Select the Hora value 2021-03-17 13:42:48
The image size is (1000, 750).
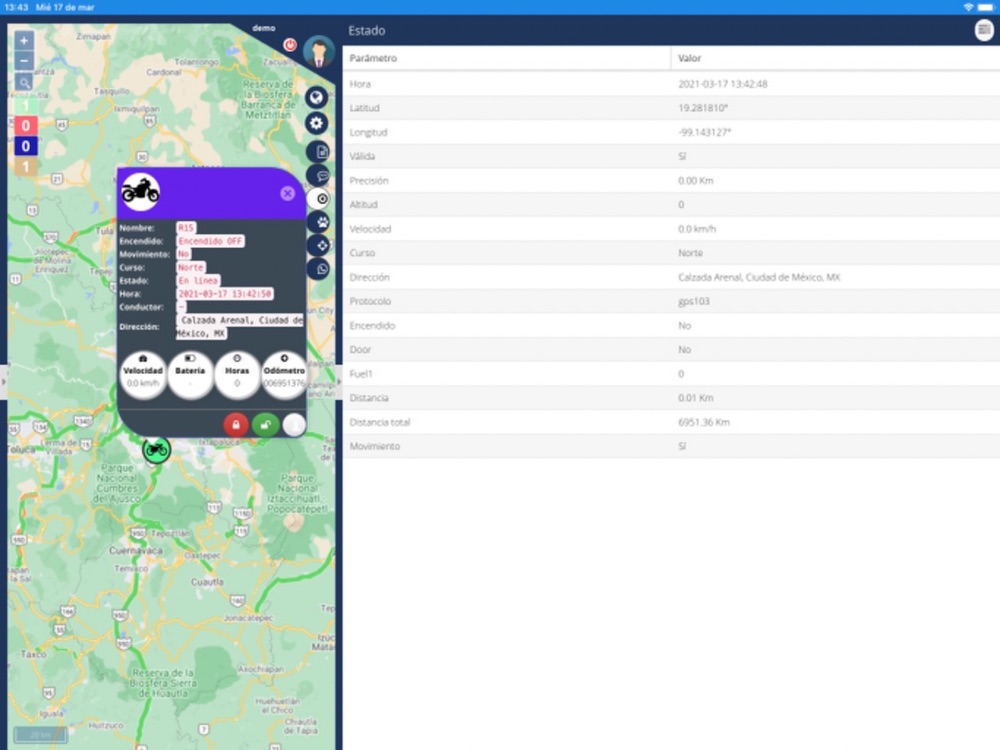723,84
